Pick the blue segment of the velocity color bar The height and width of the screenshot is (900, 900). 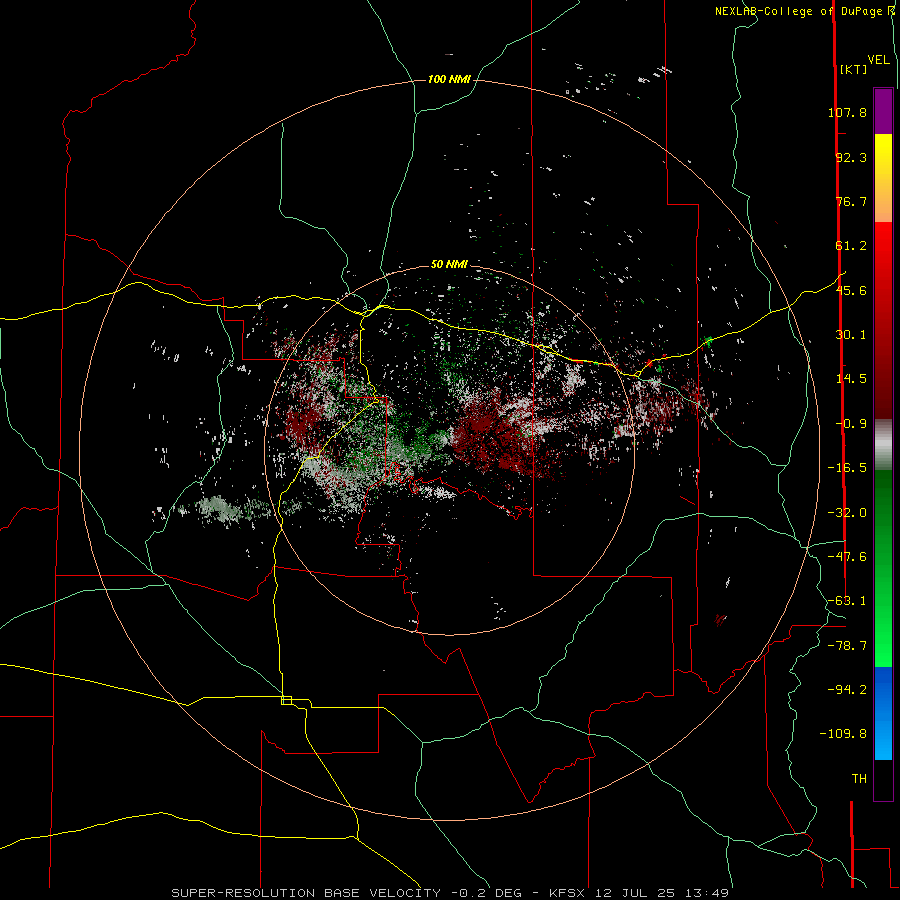883,713
